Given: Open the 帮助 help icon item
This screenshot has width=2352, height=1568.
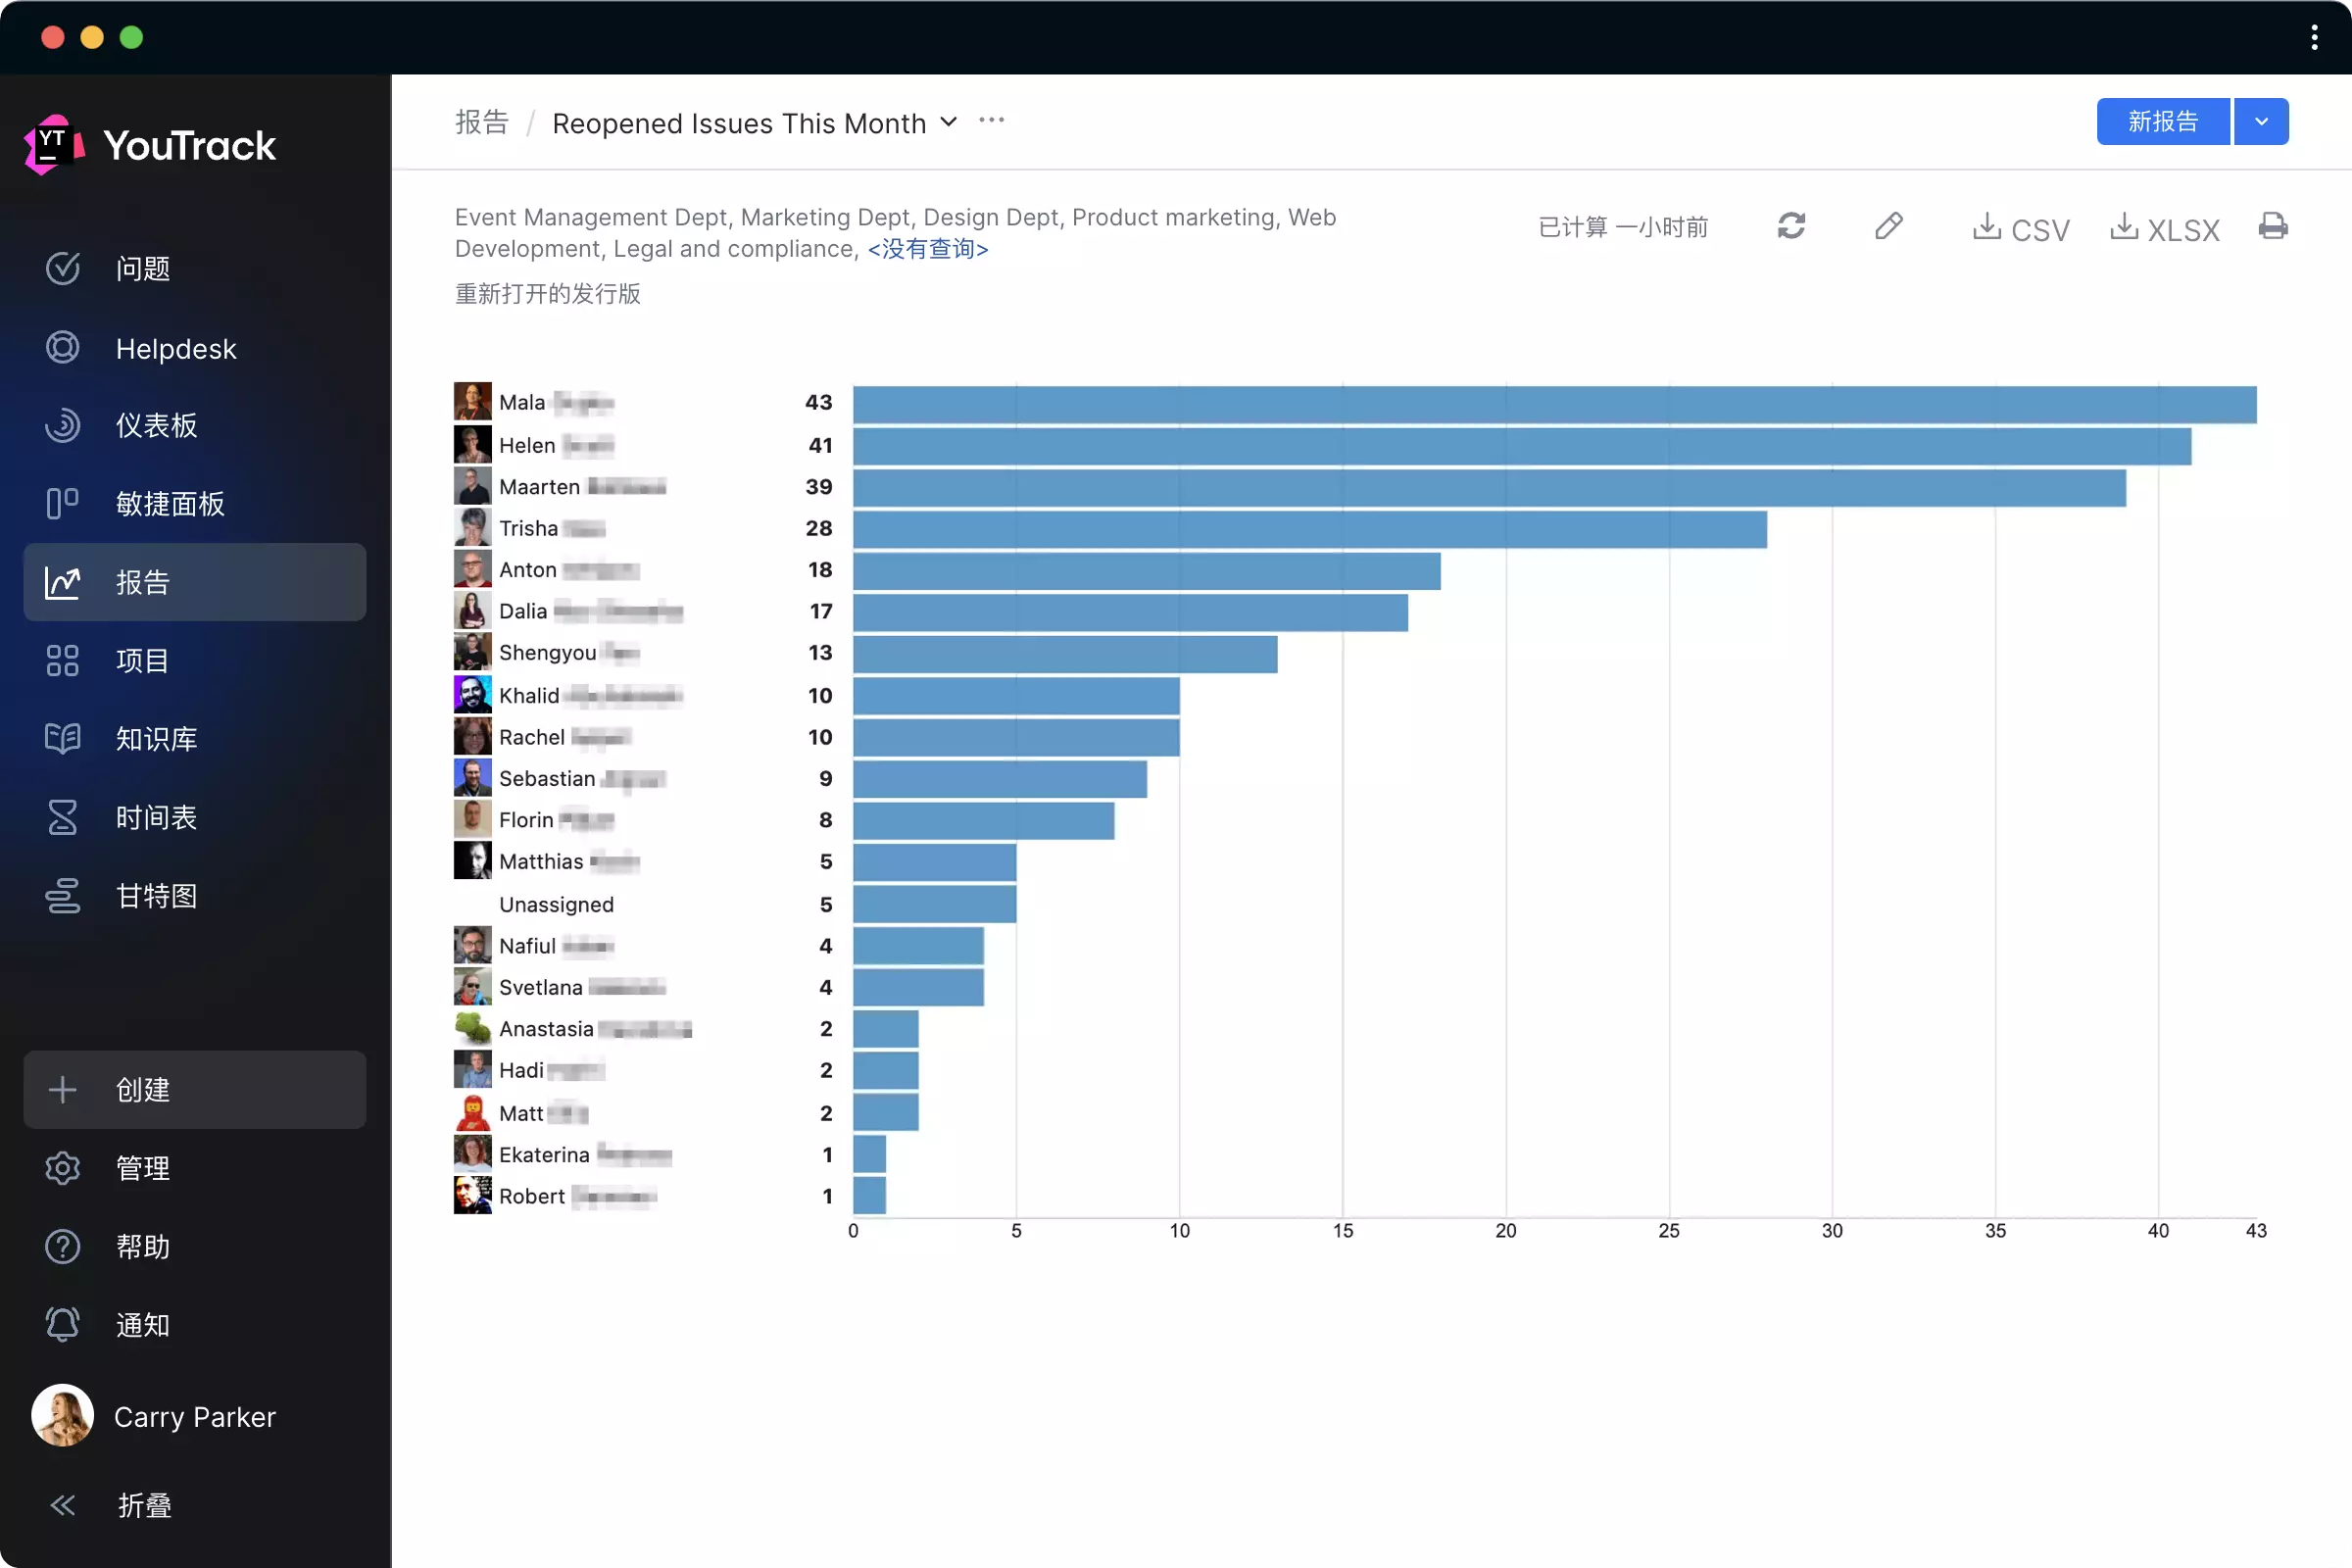Looking at the screenshot, I should 63,1246.
